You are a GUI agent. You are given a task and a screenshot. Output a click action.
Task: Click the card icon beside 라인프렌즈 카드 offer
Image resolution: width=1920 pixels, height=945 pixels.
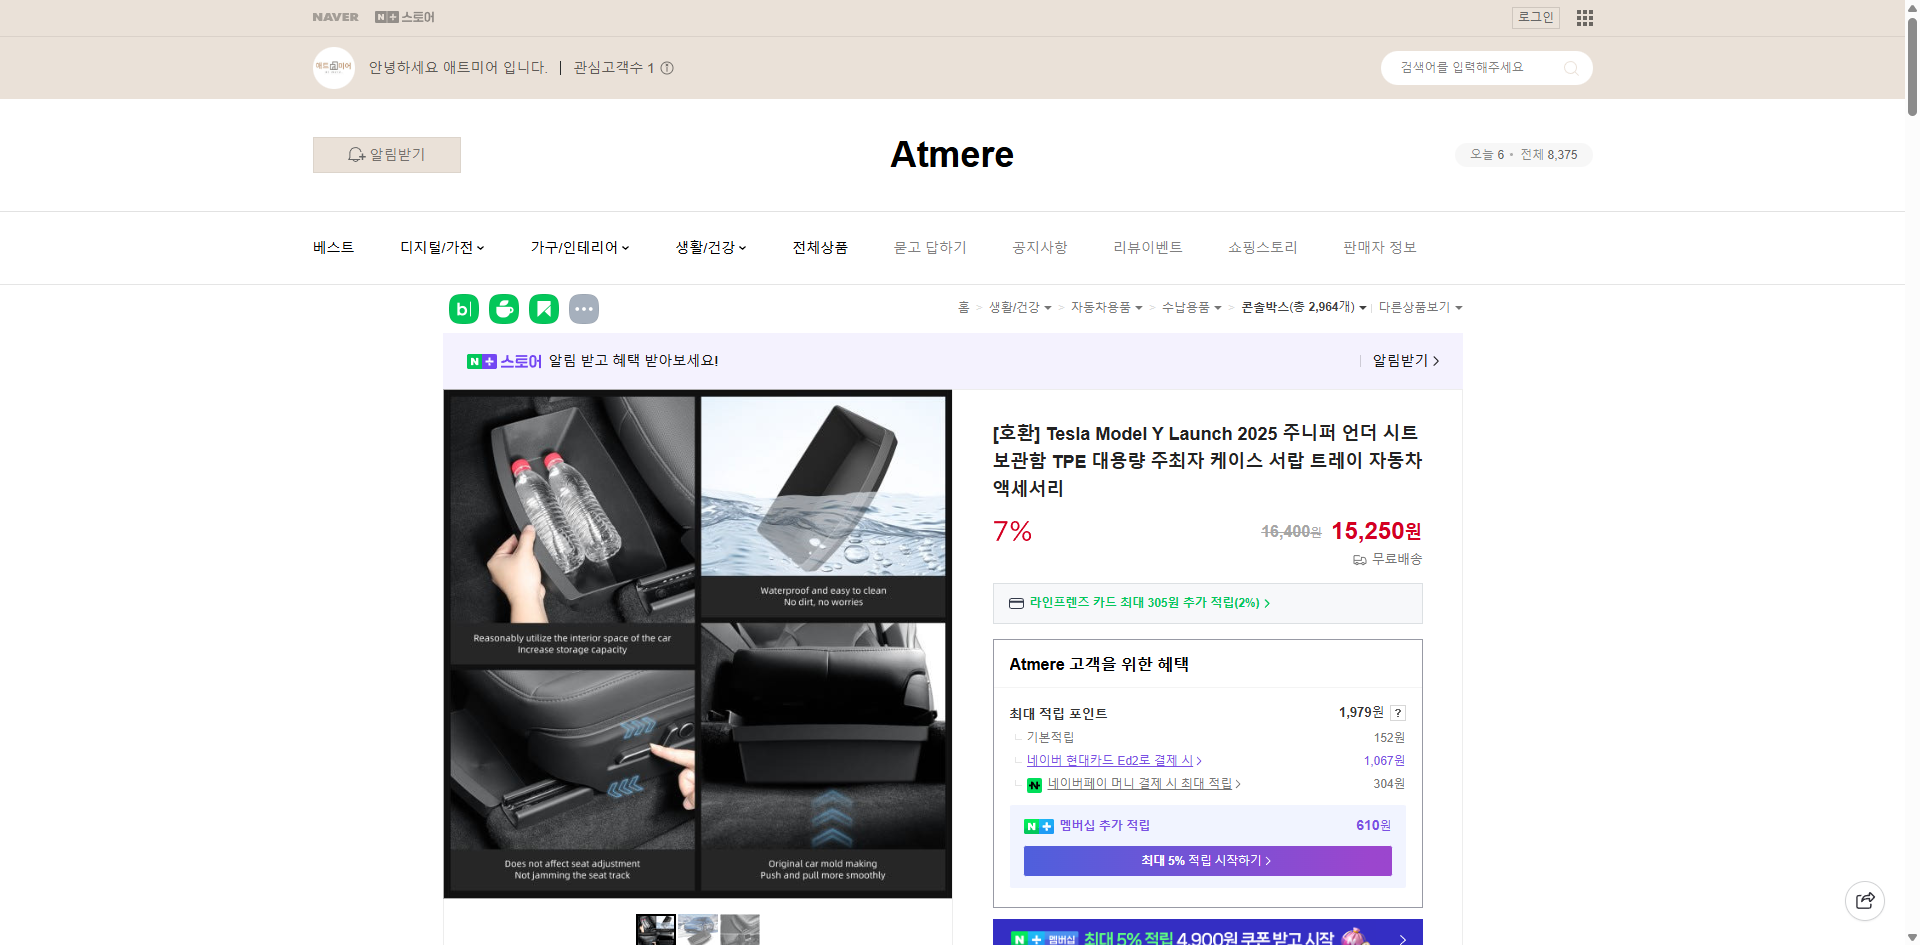tap(1014, 603)
